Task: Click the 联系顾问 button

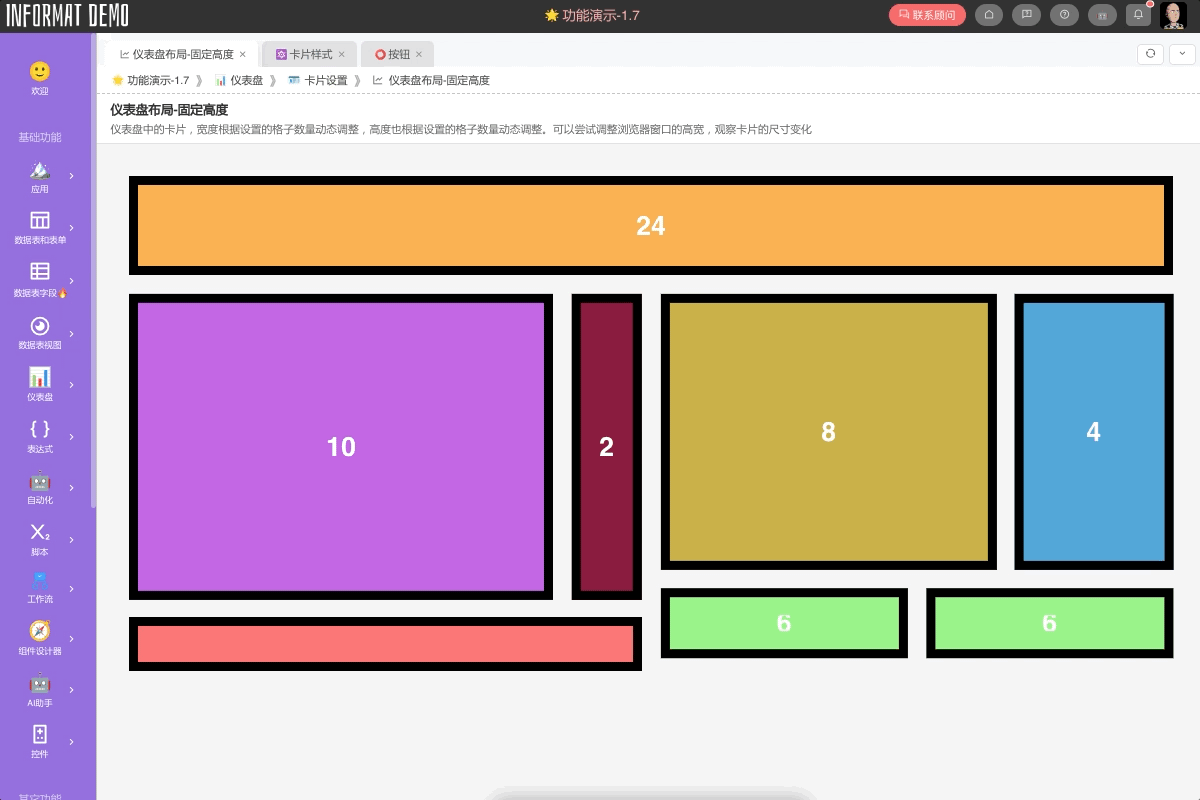Action: click(927, 15)
